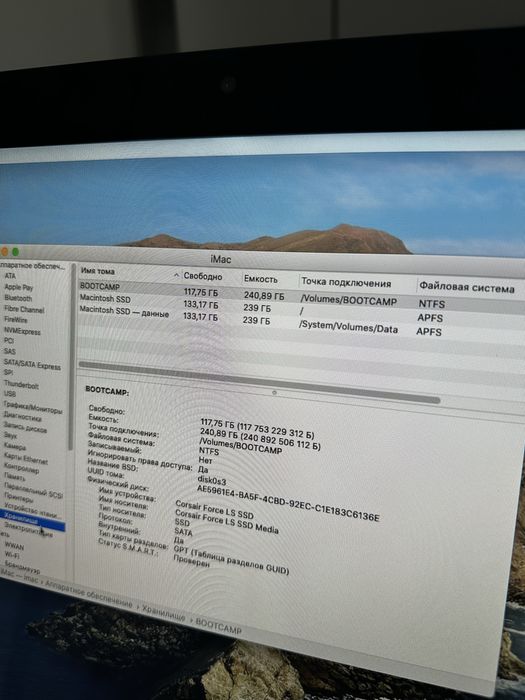
Task: Click the SATA protocol value
Action: click(x=183, y=532)
